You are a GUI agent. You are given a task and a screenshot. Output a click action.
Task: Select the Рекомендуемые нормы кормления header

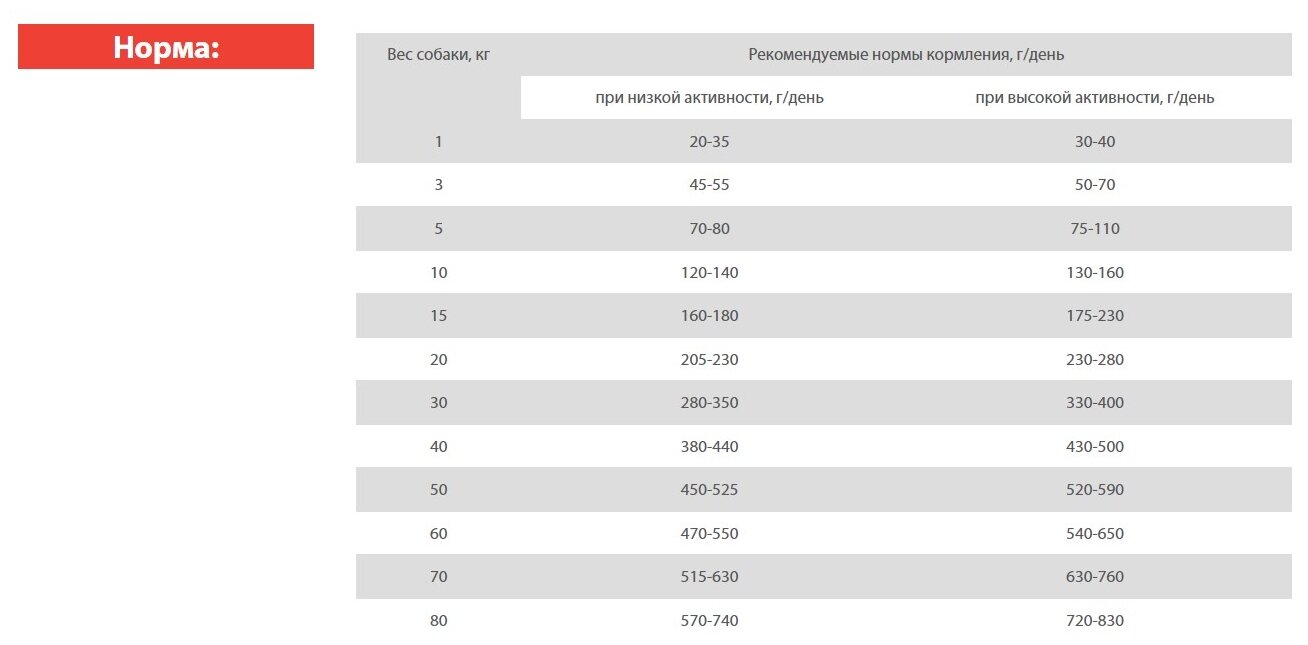point(906,55)
